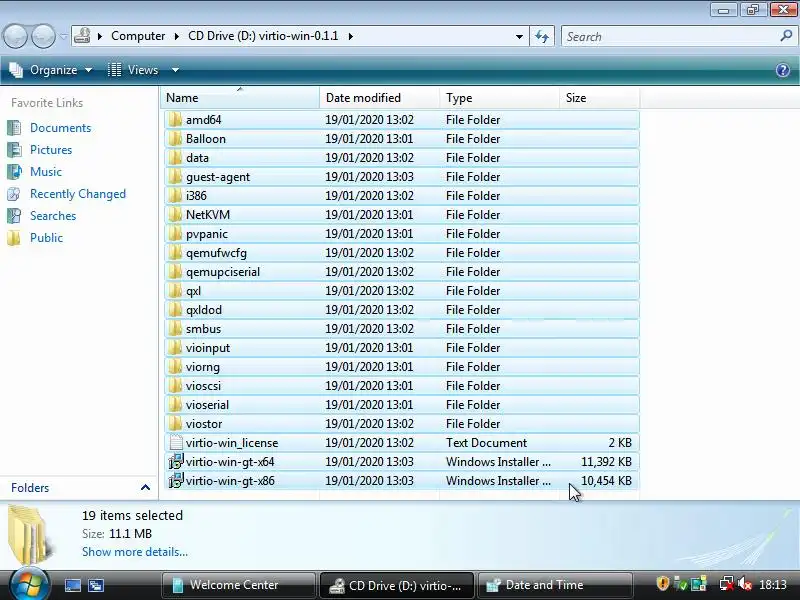The image size is (800, 600).
Task: Sort by Date modified column header
Action: tap(380, 97)
